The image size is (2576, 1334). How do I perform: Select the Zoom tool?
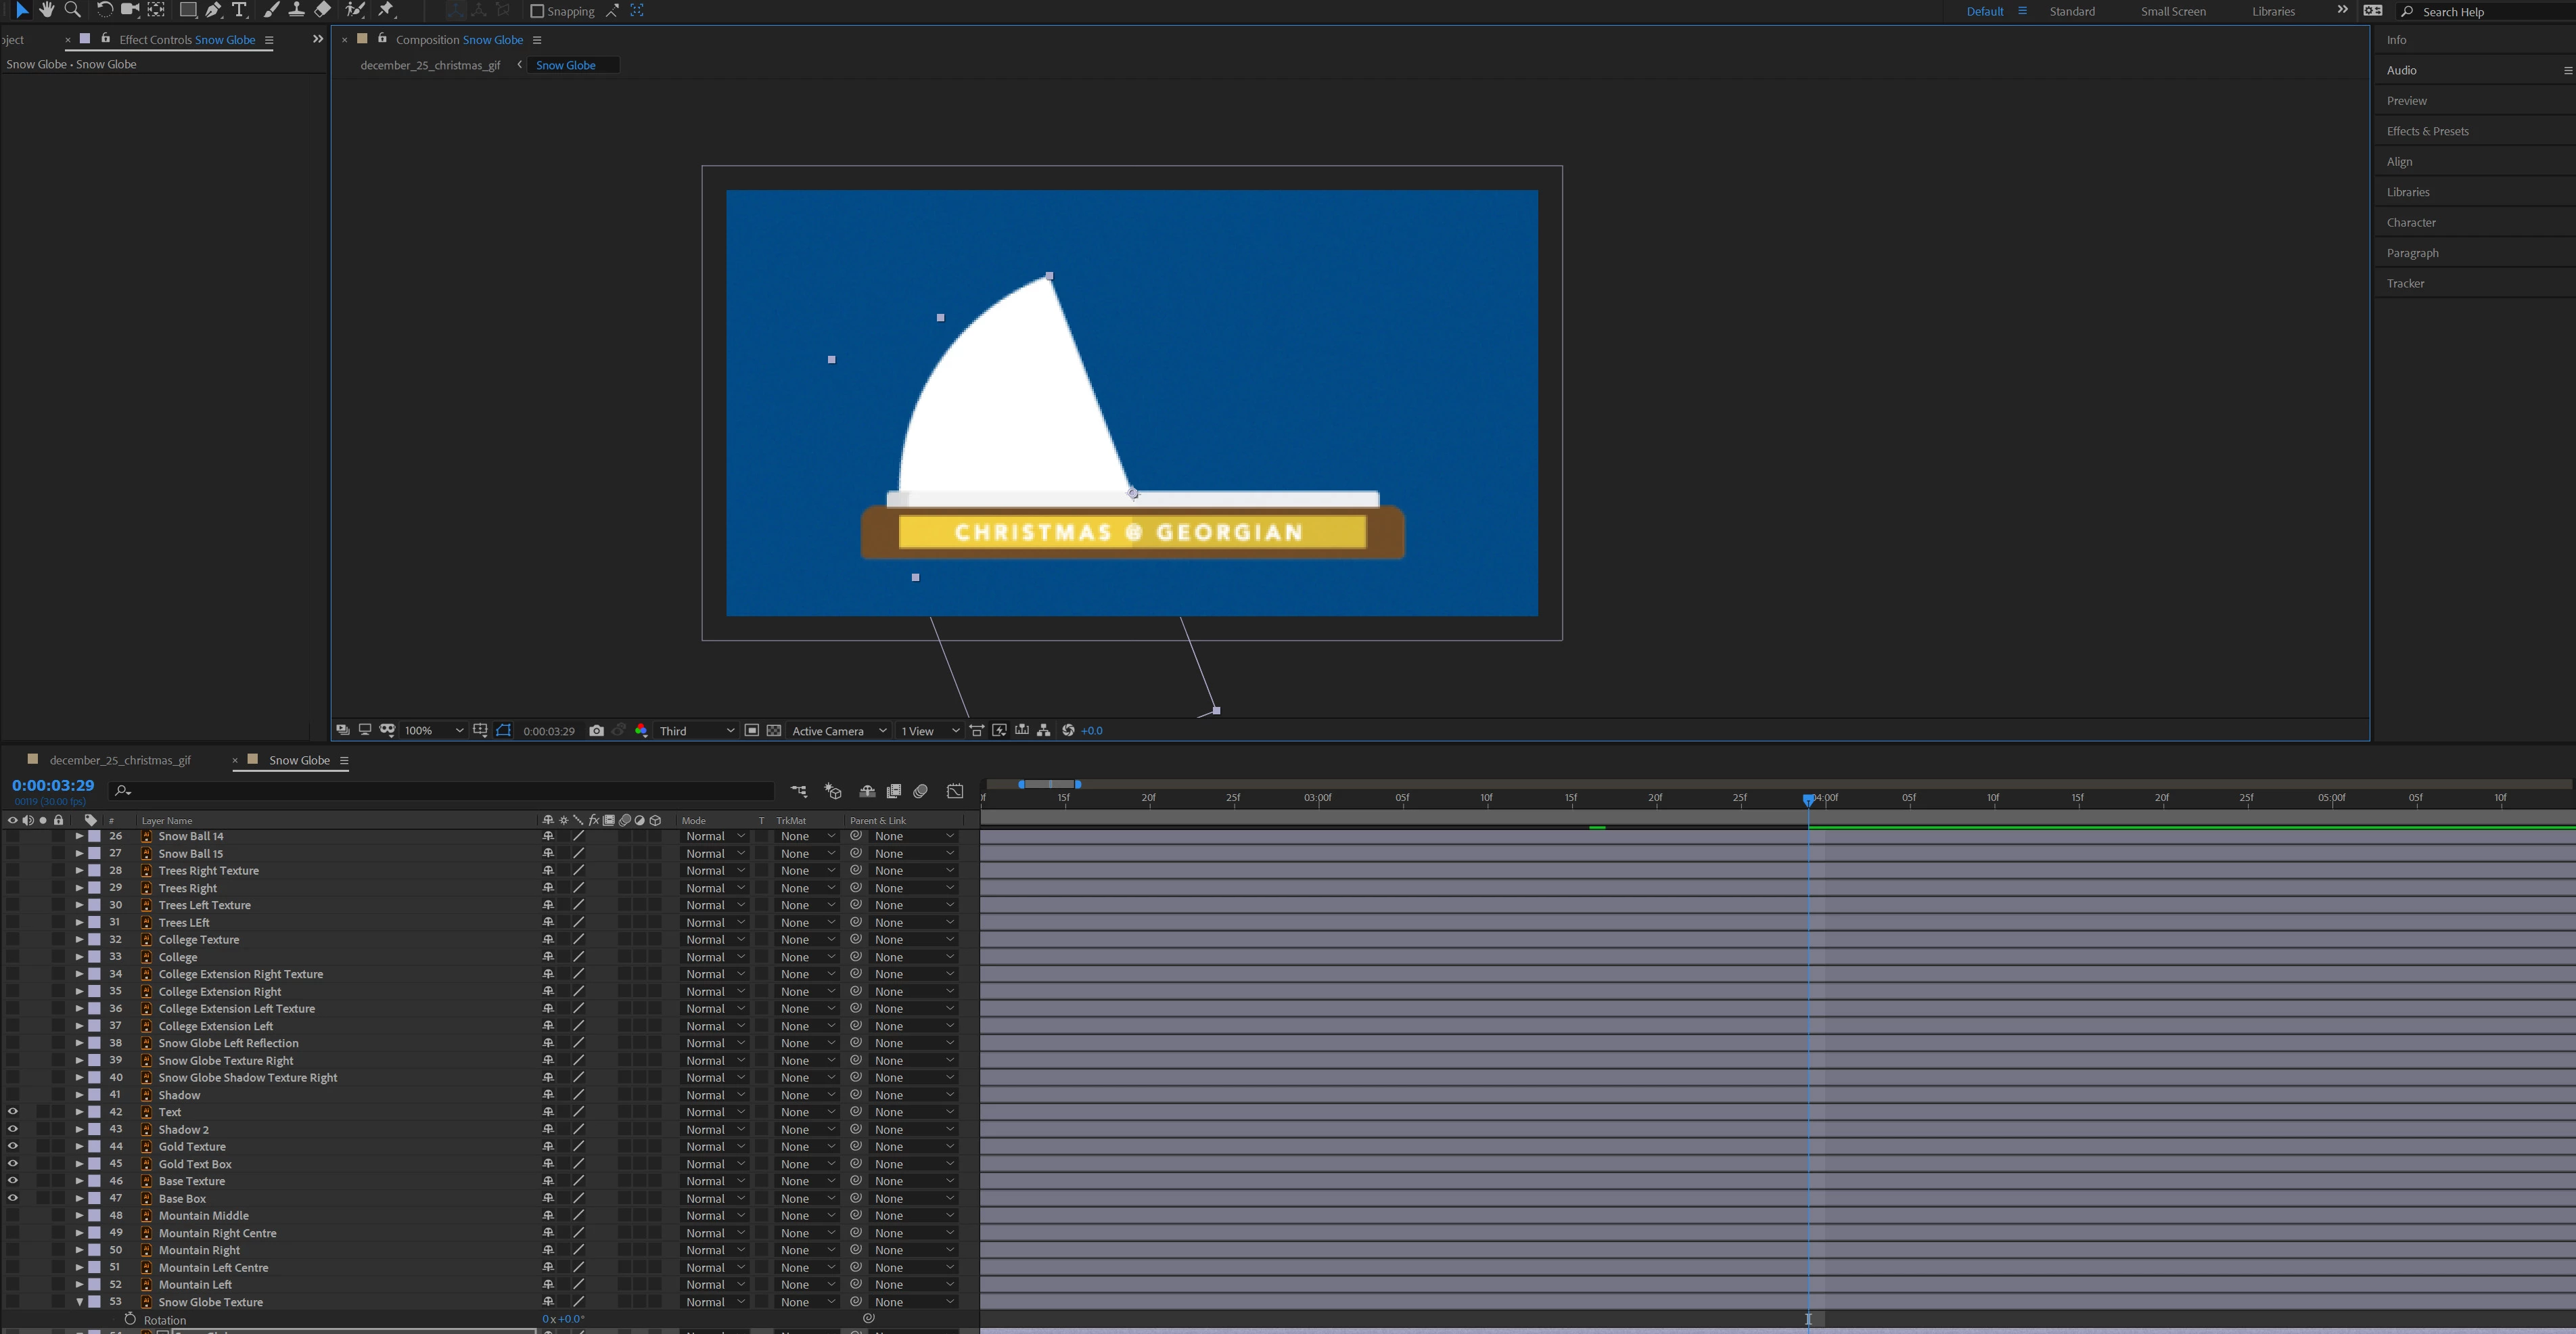pos(72,10)
